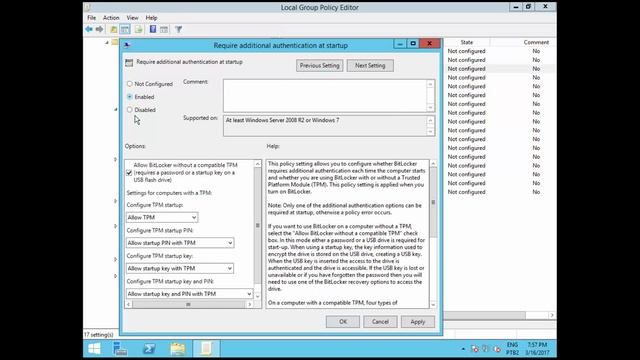
Task: Click the Group Policy Editor taskbar icon
Action: (x=206, y=349)
